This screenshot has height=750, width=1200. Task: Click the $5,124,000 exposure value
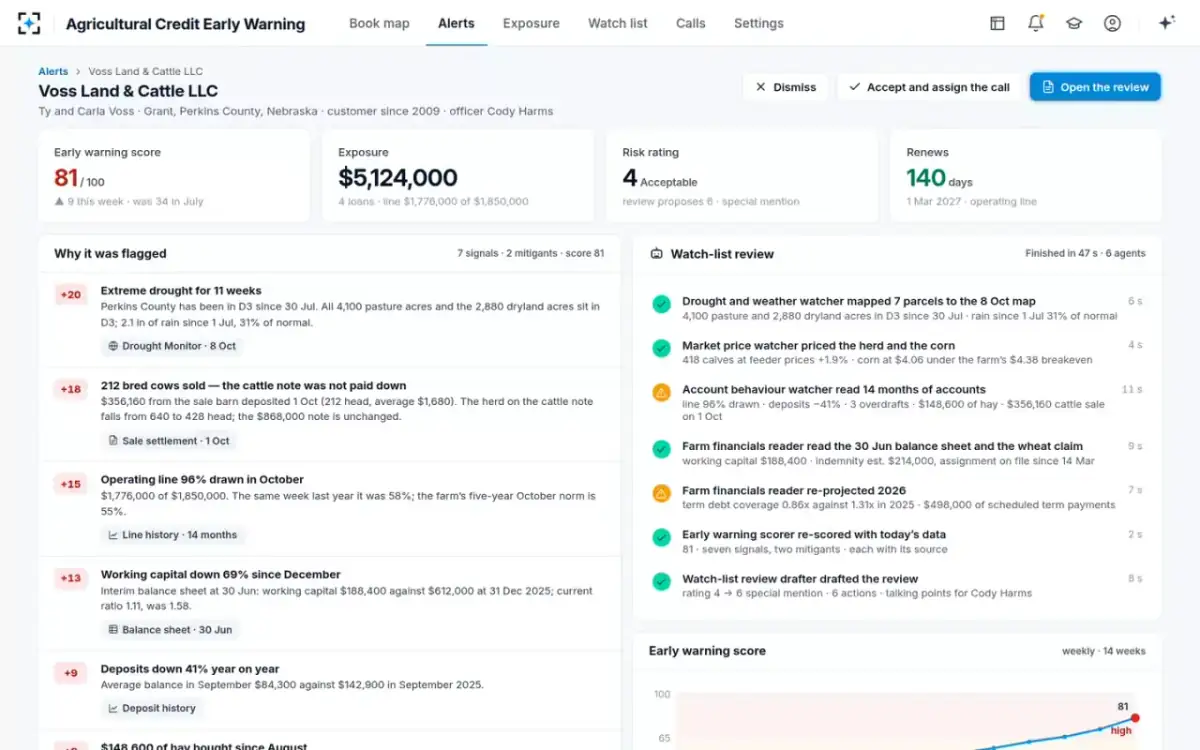398,178
